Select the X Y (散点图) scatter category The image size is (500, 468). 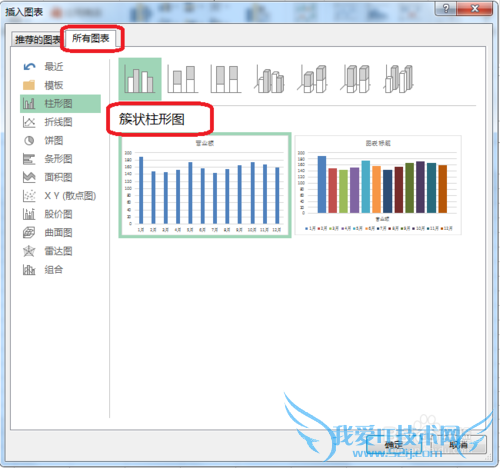pyautogui.click(x=60, y=196)
